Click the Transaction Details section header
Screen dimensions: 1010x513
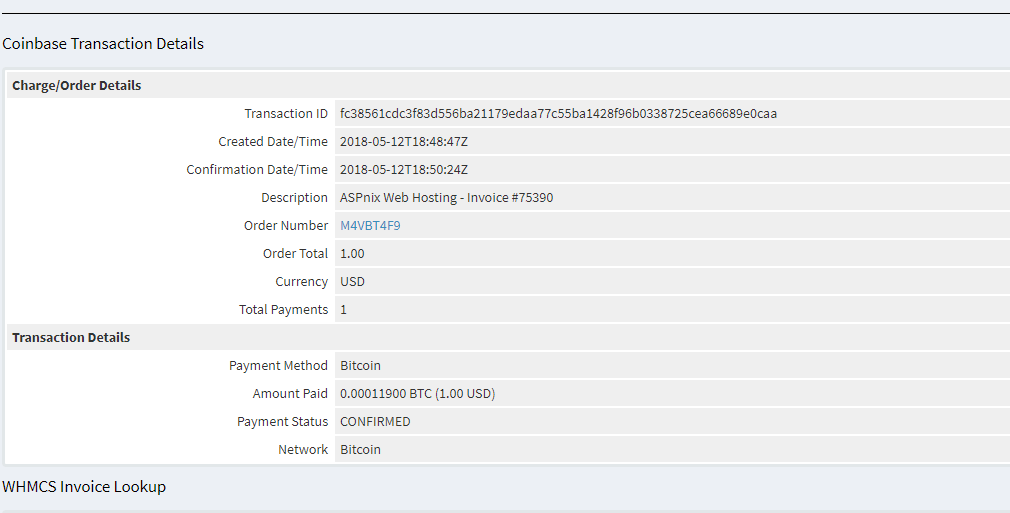tap(71, 338)
